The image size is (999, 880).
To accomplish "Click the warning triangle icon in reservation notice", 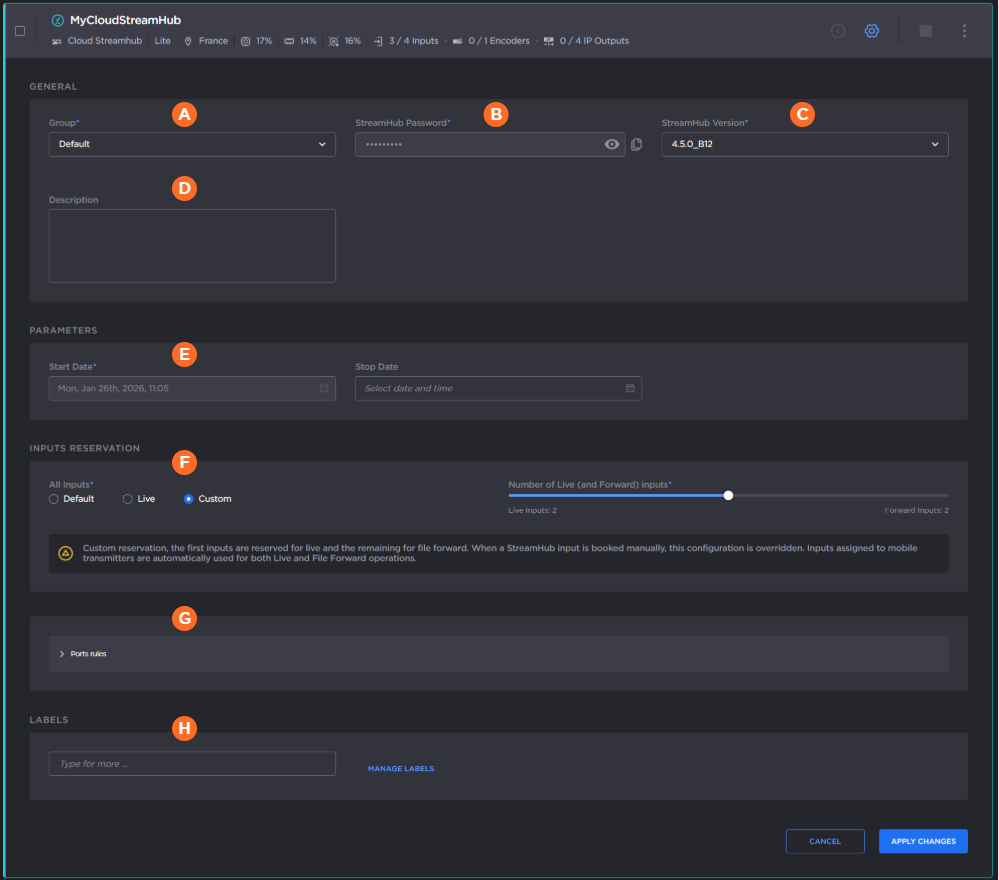I will (x=66, y=553).
